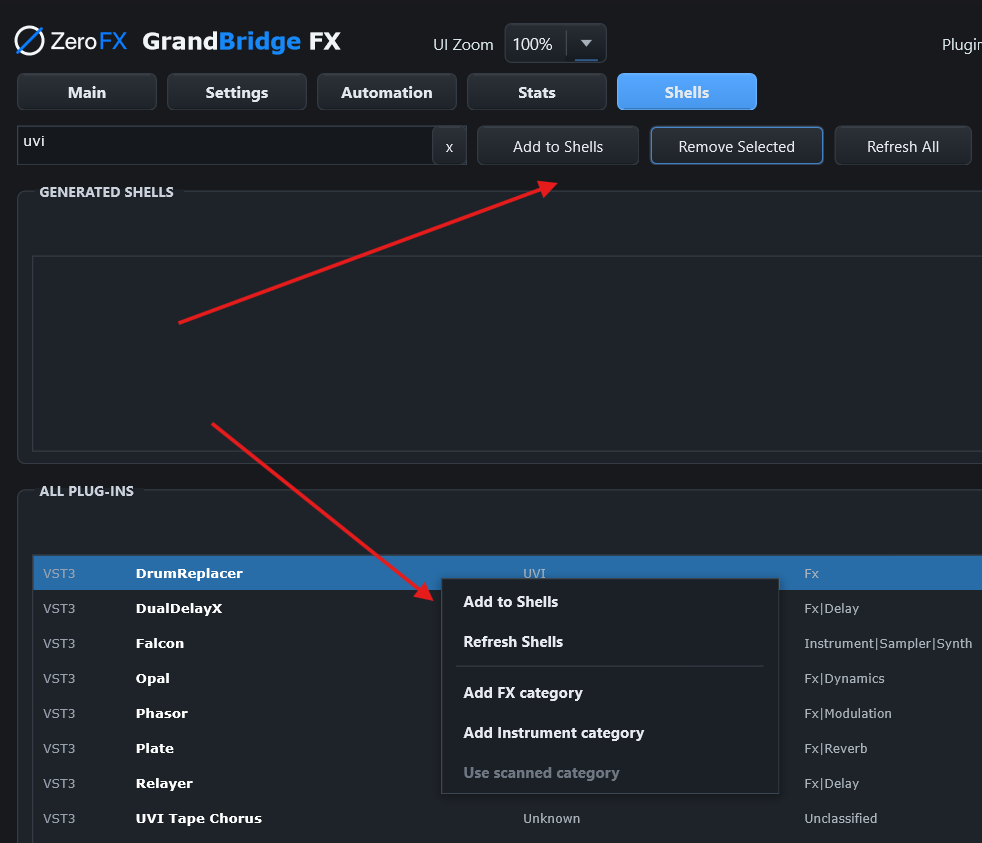This screenshot has height=843, width=982.
Task: Click the Fx|Modulation category cell
Action: pos(847,713)
